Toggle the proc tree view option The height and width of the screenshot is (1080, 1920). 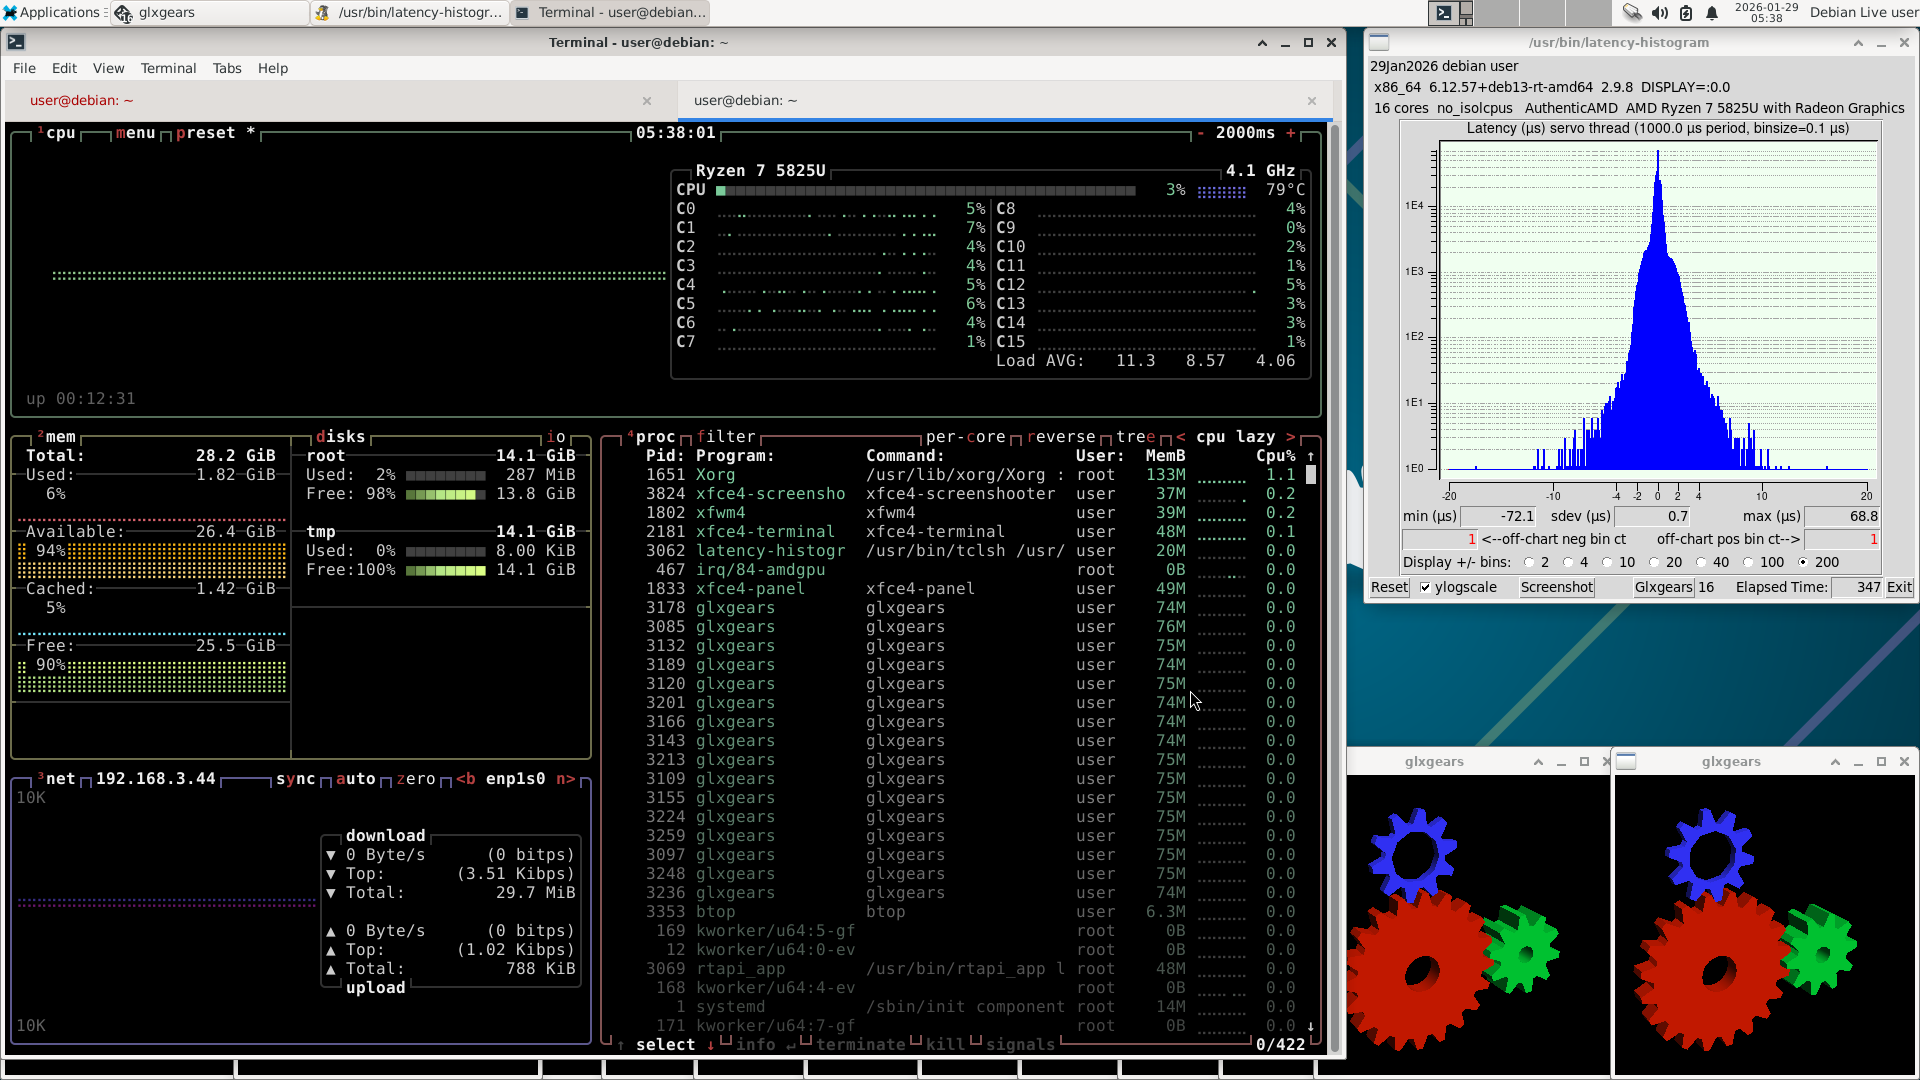tap(1135, 437)
